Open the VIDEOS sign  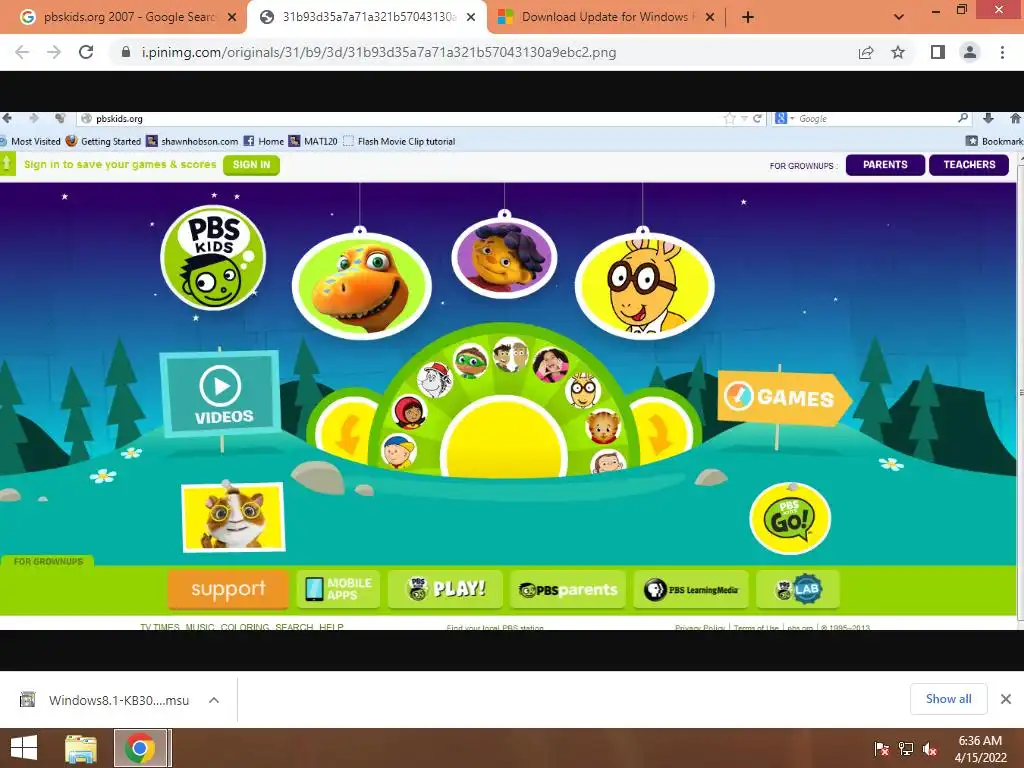click(221, 394)
